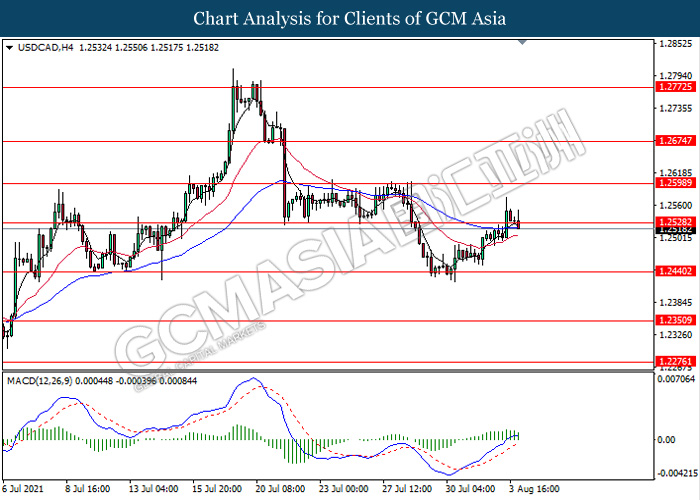Click the 1.27355 price scale value

click(x=676, y=108)
